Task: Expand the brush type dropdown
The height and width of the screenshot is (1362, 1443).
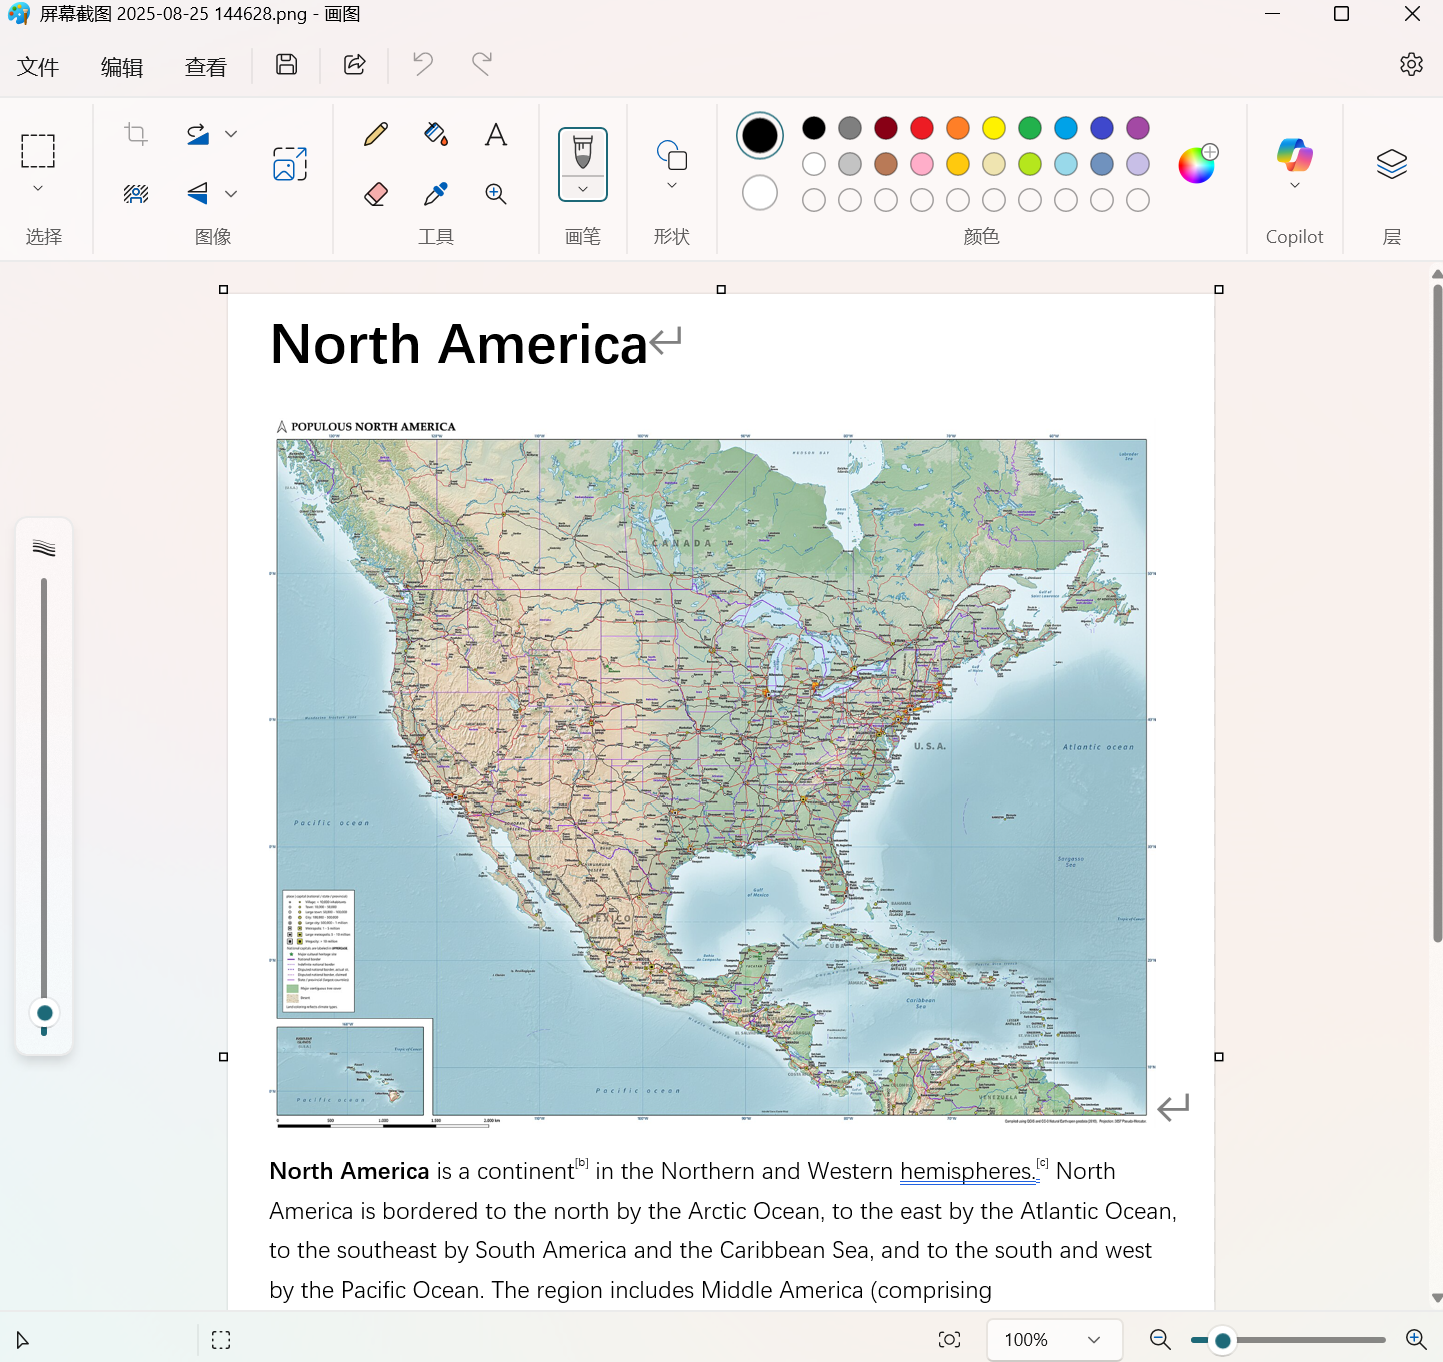Action: point(583,189)
